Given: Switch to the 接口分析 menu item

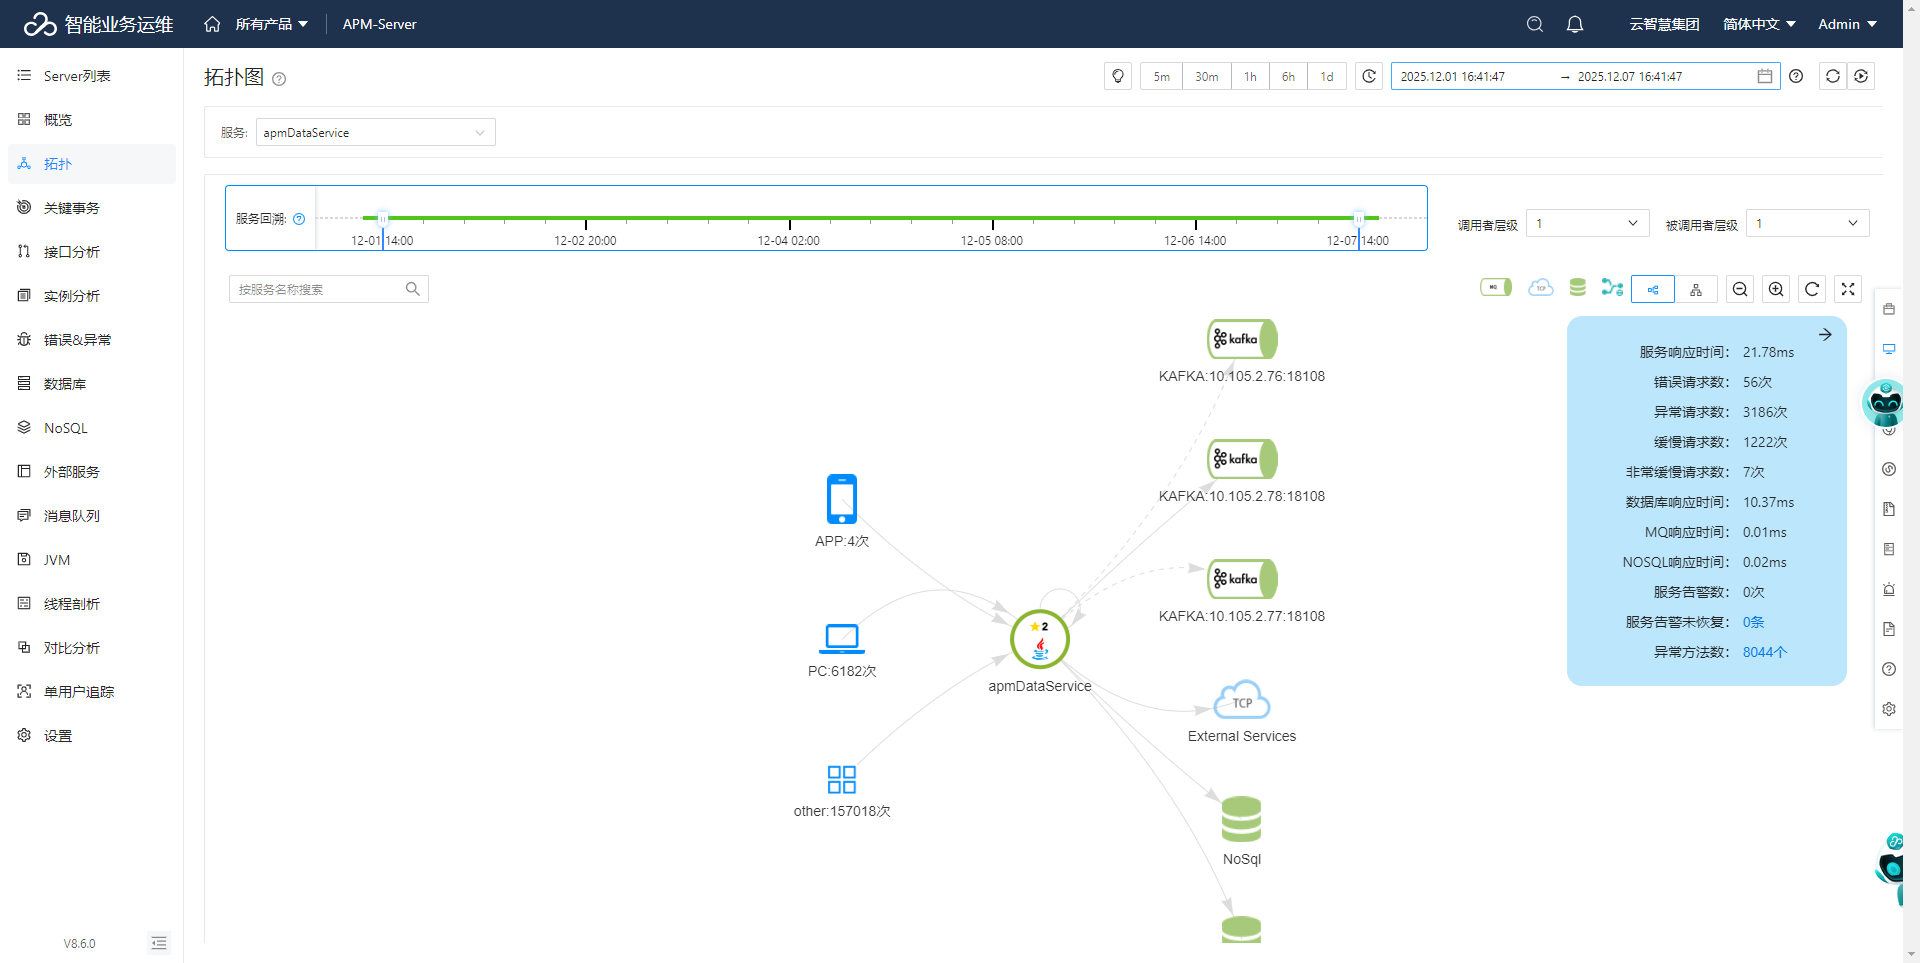Looking at the screenshot, I should (x=68, y=251).
